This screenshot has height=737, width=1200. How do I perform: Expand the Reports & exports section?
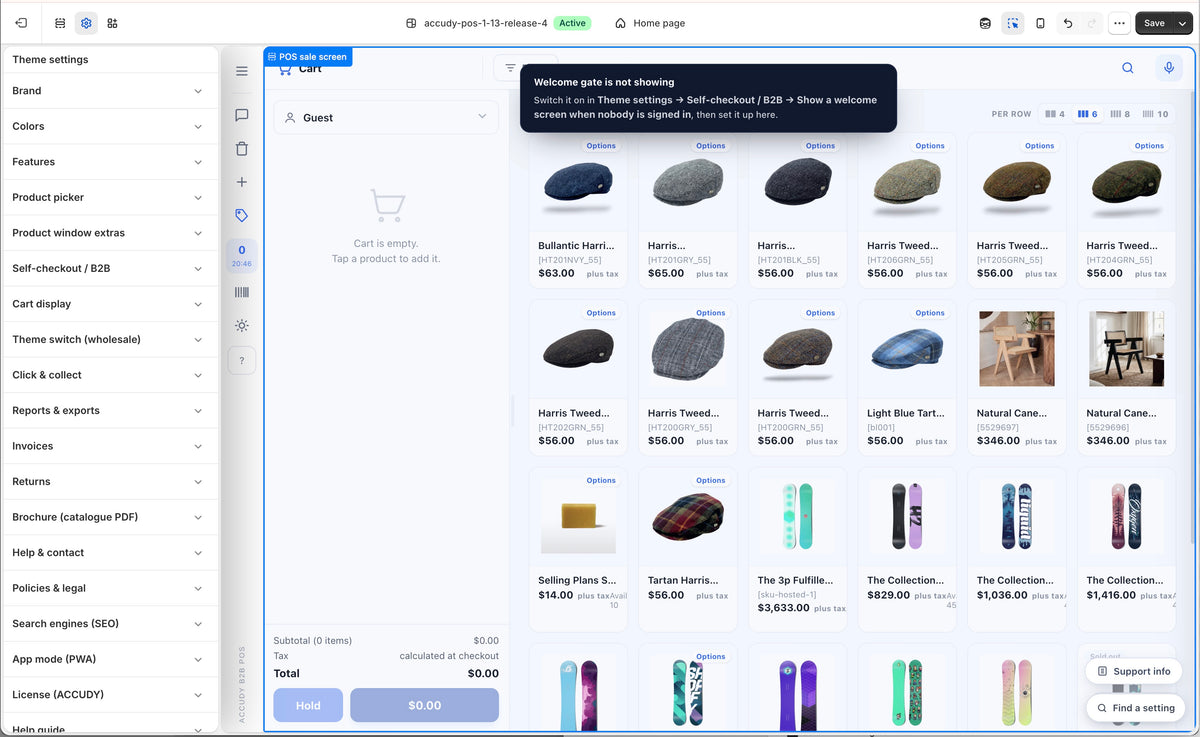point(108,410)
